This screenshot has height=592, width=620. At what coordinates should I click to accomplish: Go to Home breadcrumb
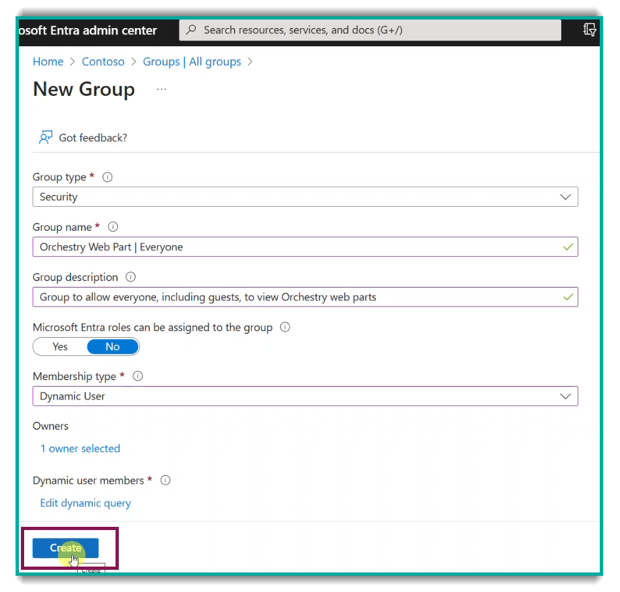pyautogui.click(x=48, y=62)
